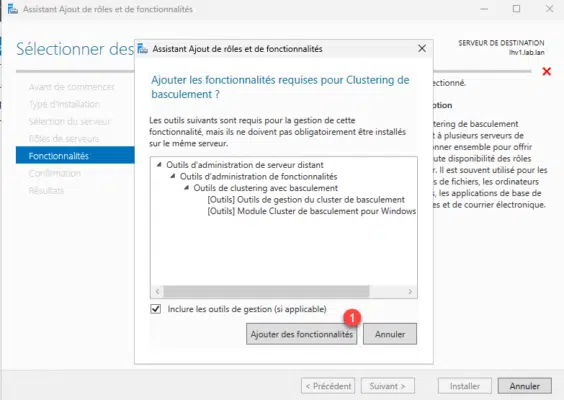The image size is (564, 400).
Task: Select Outils de gestion du cluster de basculement item
Action: click(306, 199)
